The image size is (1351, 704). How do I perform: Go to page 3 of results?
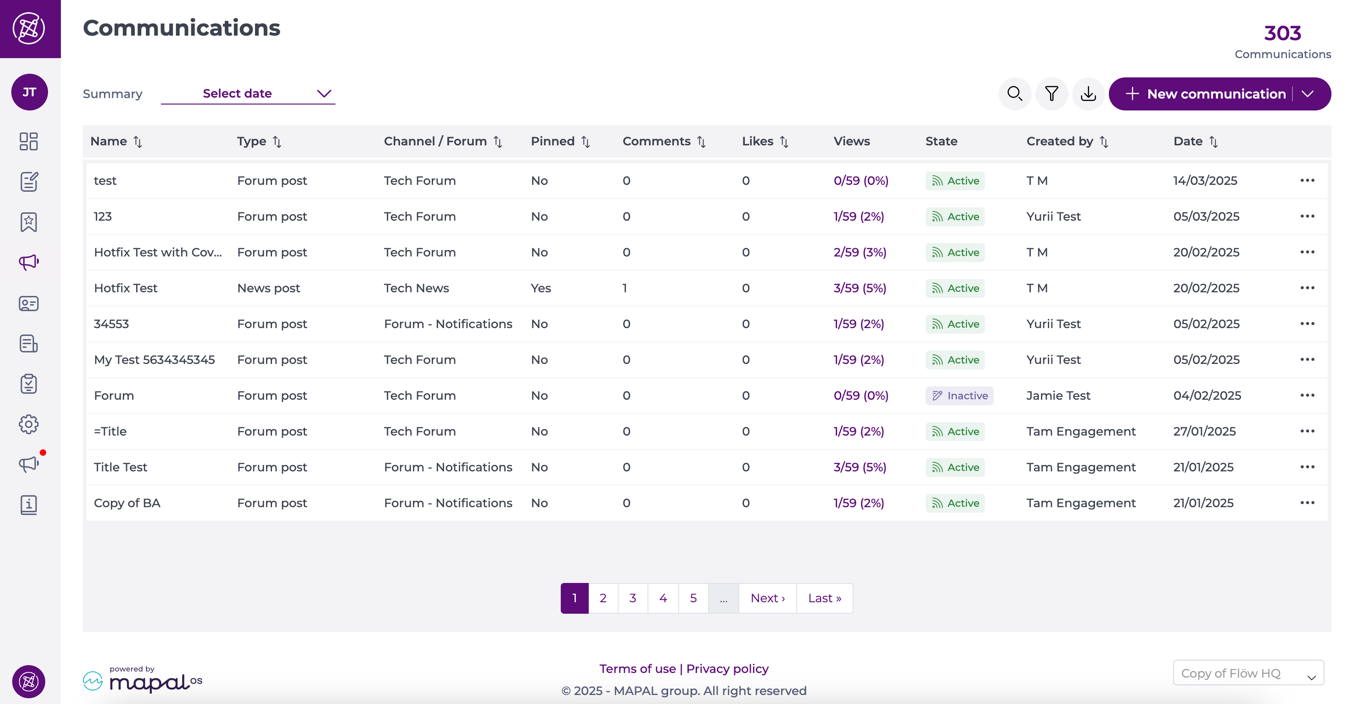tap(633, 598)
